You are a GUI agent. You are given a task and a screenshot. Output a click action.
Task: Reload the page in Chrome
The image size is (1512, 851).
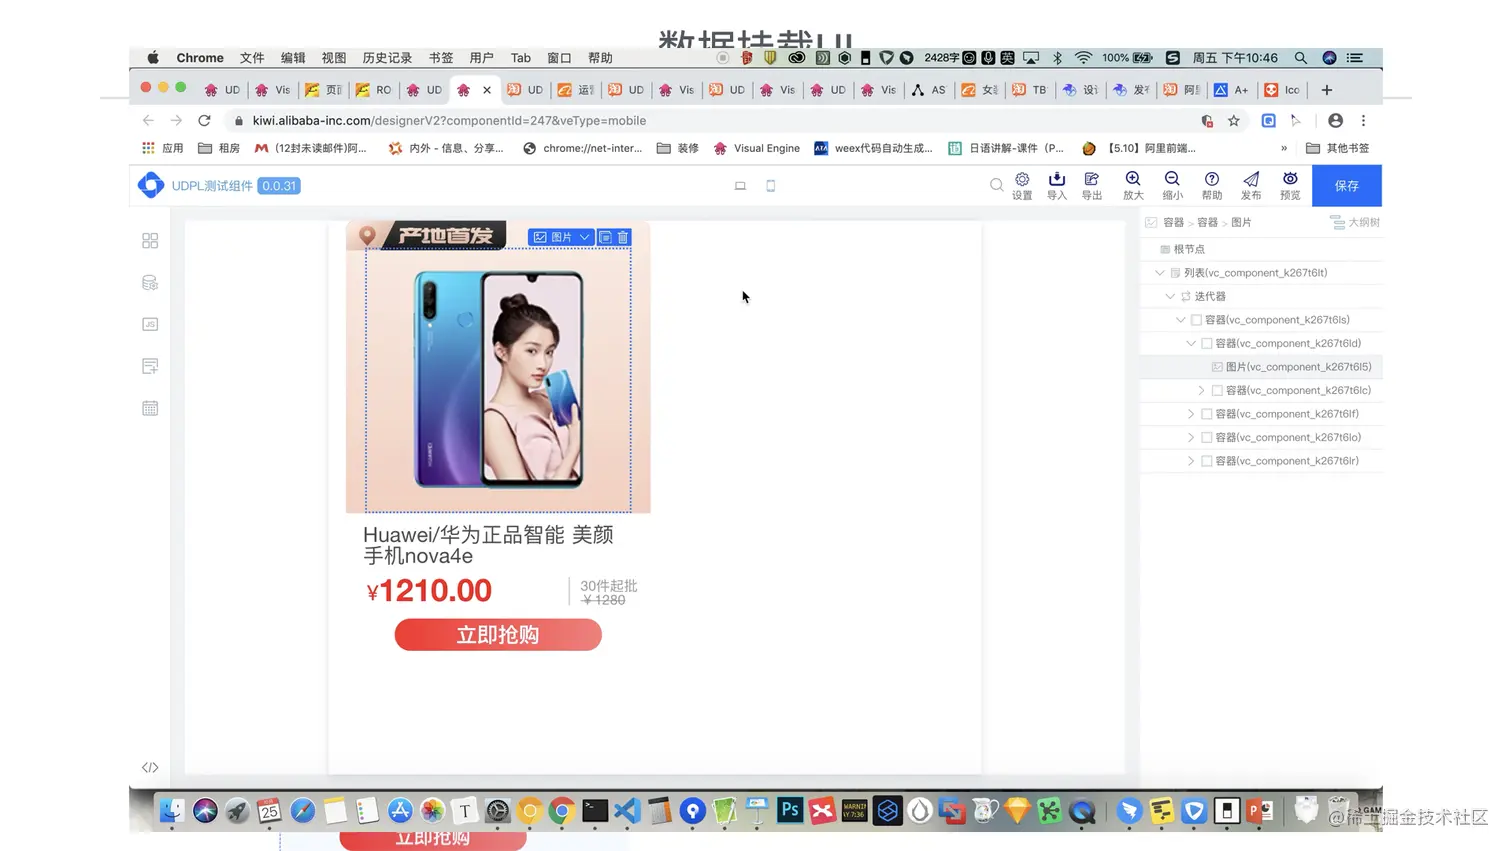click(204, 121)
